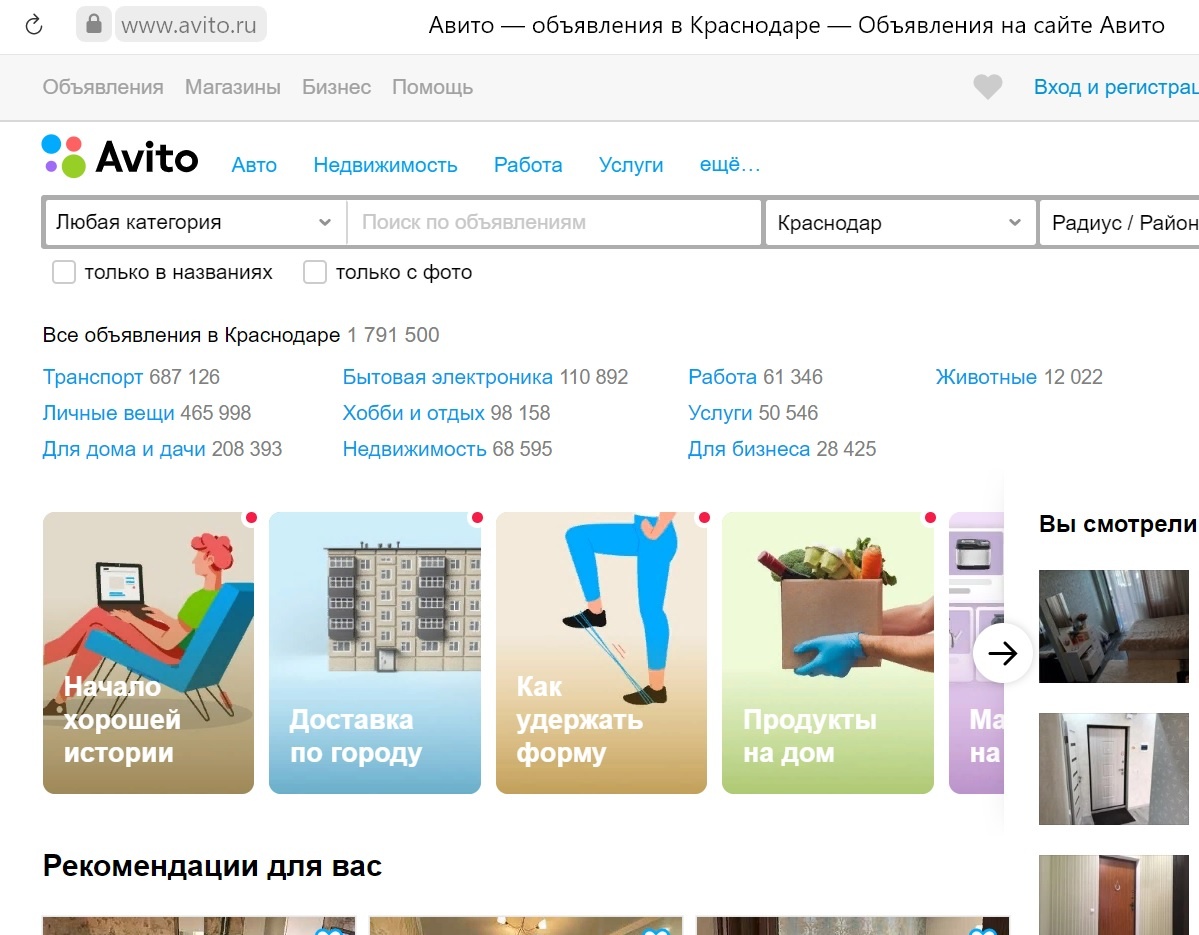Open the 'Радиус / Район' selector

pos(1119,222)
